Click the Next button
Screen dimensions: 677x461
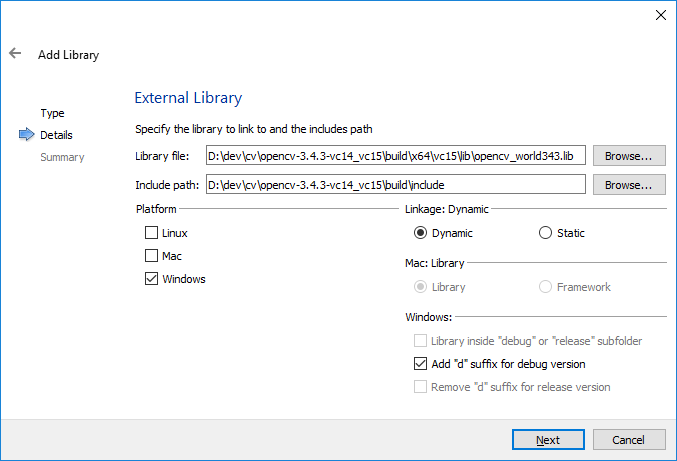coord(548,439)
